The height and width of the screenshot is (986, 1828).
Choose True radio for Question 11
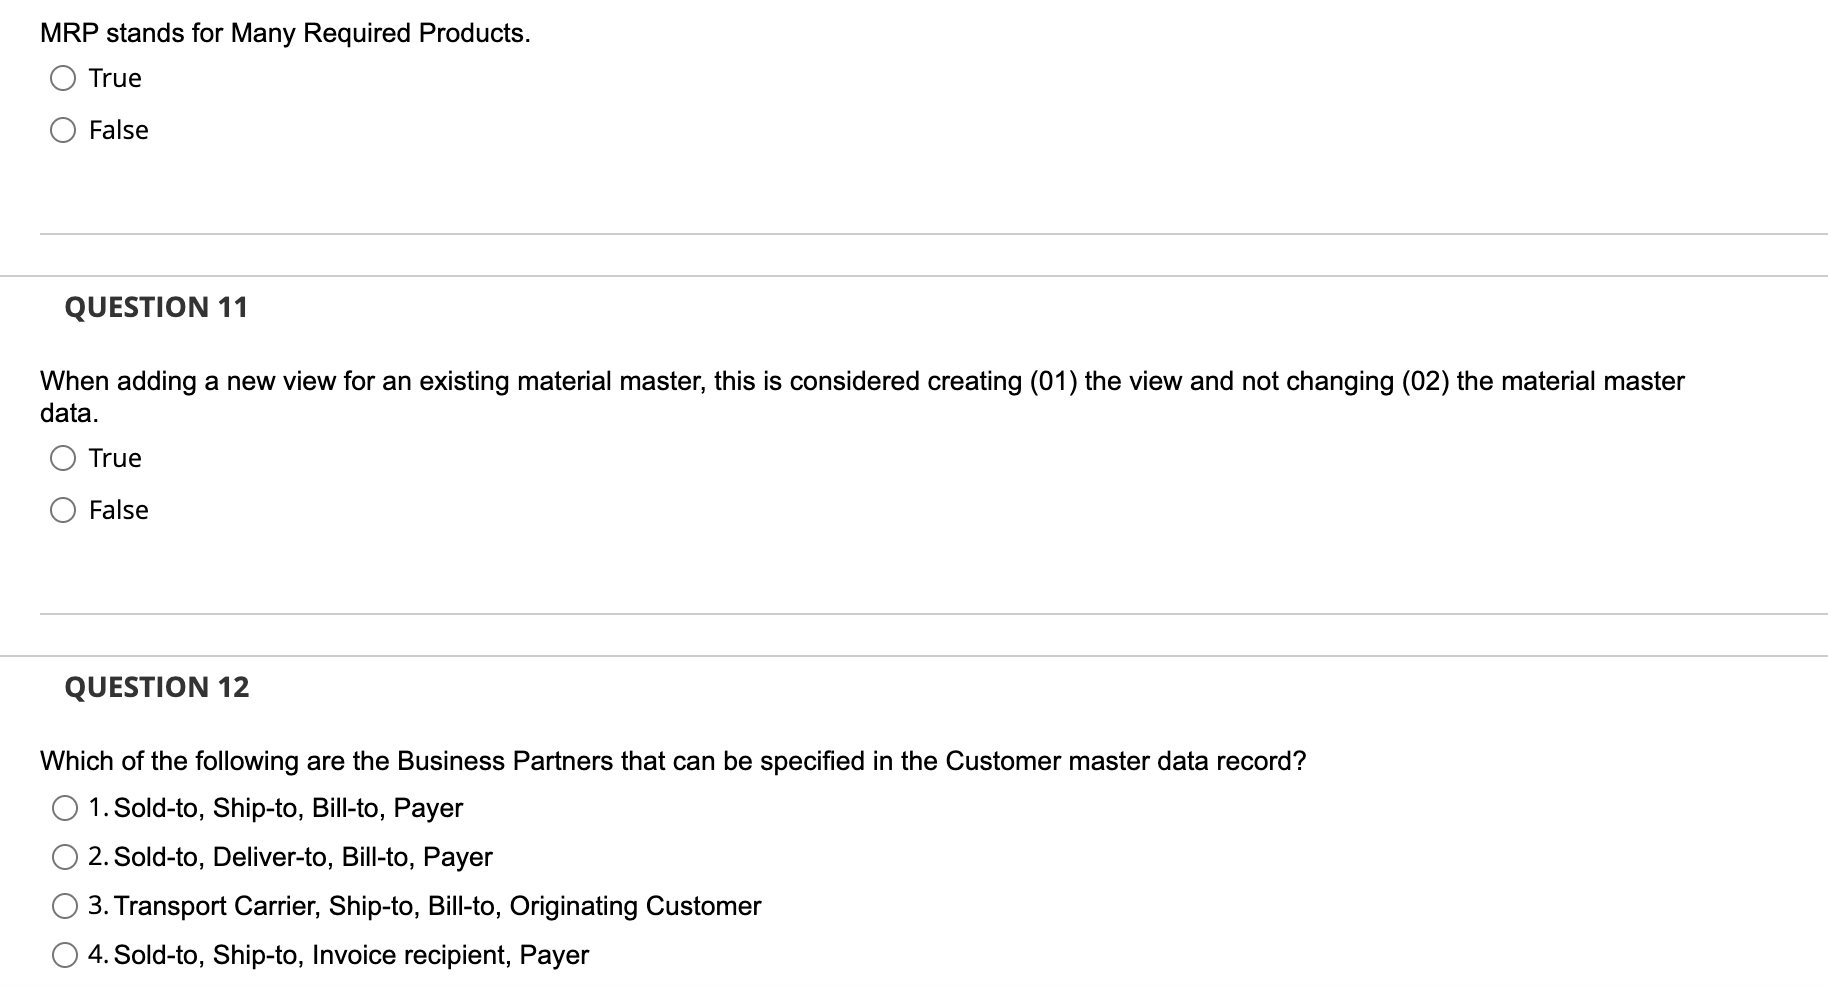(63, 458)
